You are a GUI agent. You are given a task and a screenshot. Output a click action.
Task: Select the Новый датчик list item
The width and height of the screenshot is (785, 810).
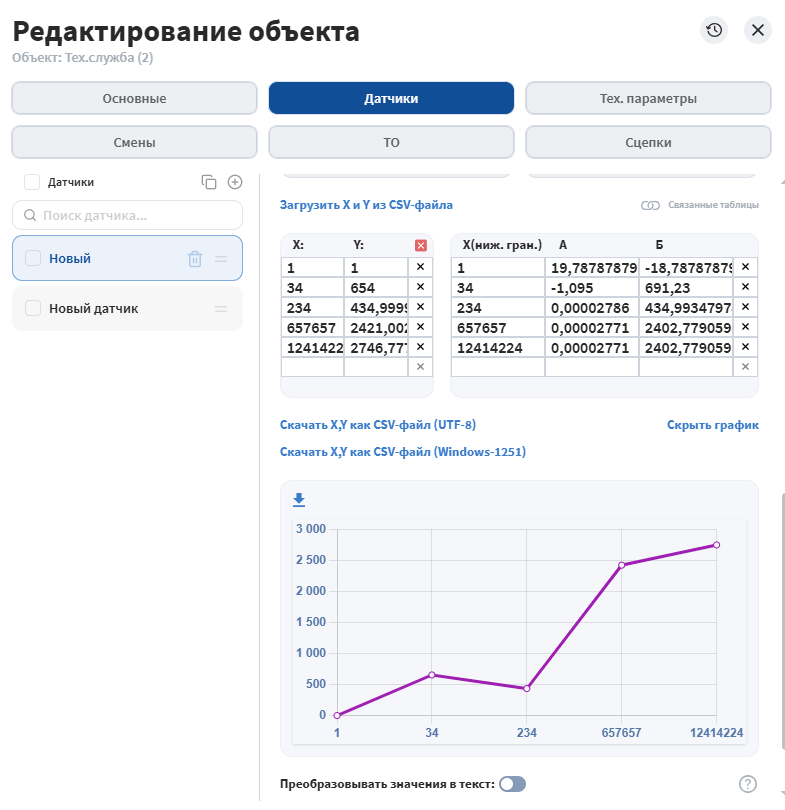click(127, 308)
